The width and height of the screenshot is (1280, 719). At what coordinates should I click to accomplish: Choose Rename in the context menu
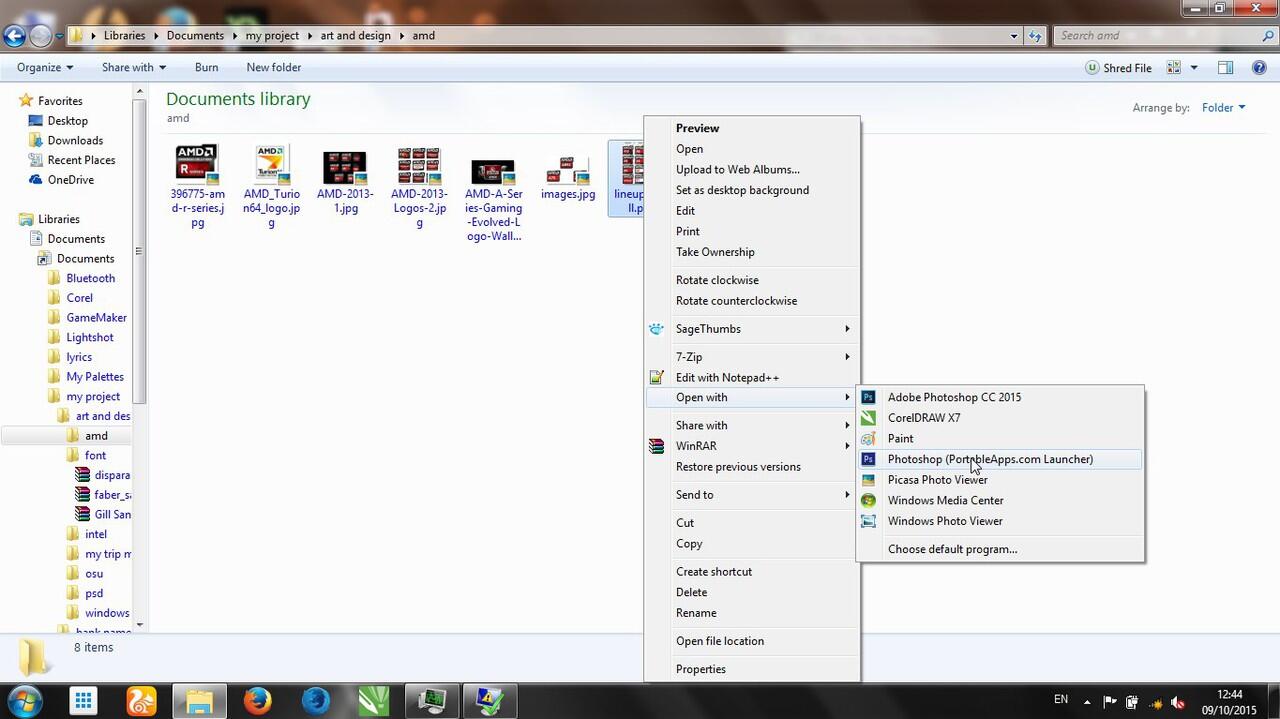(x=752, y=613)
